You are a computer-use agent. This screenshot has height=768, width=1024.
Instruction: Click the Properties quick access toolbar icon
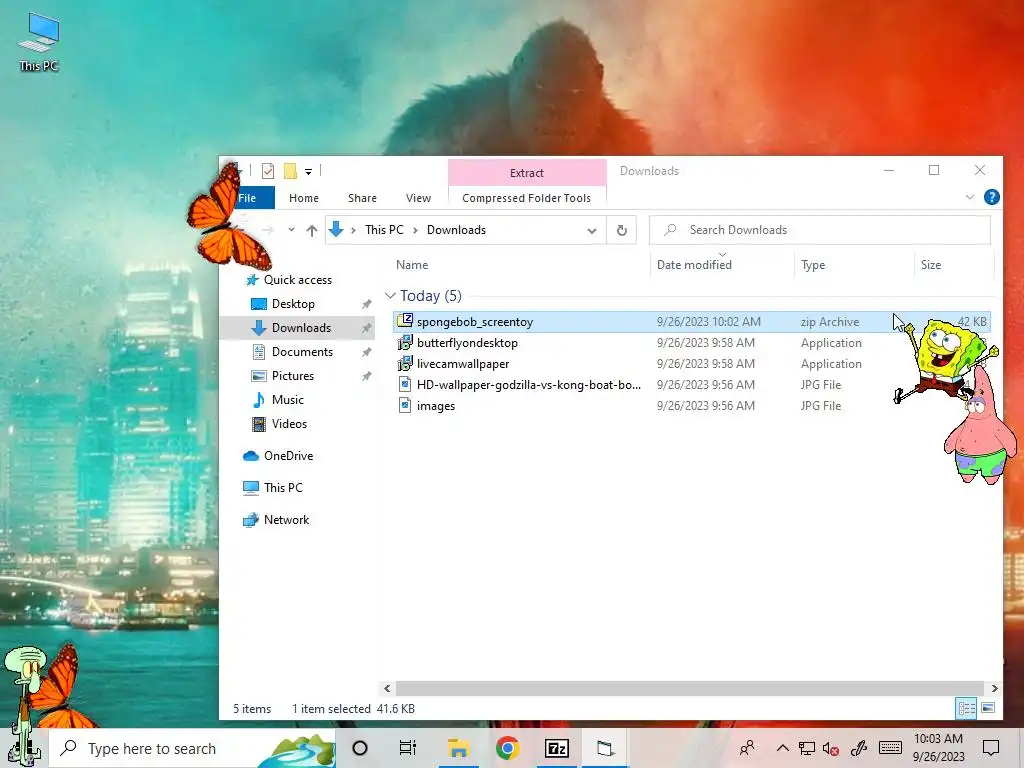[268, 171]
